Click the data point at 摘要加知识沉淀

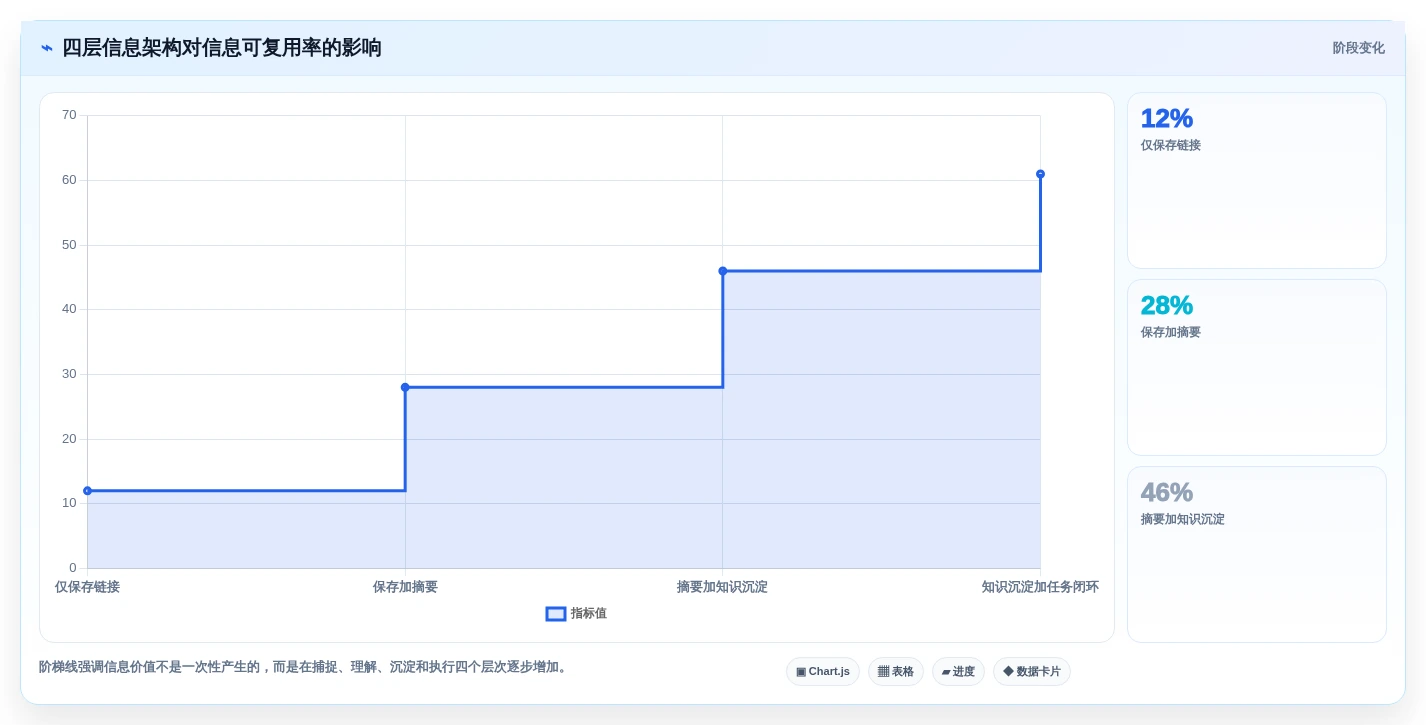pos(723,271)
